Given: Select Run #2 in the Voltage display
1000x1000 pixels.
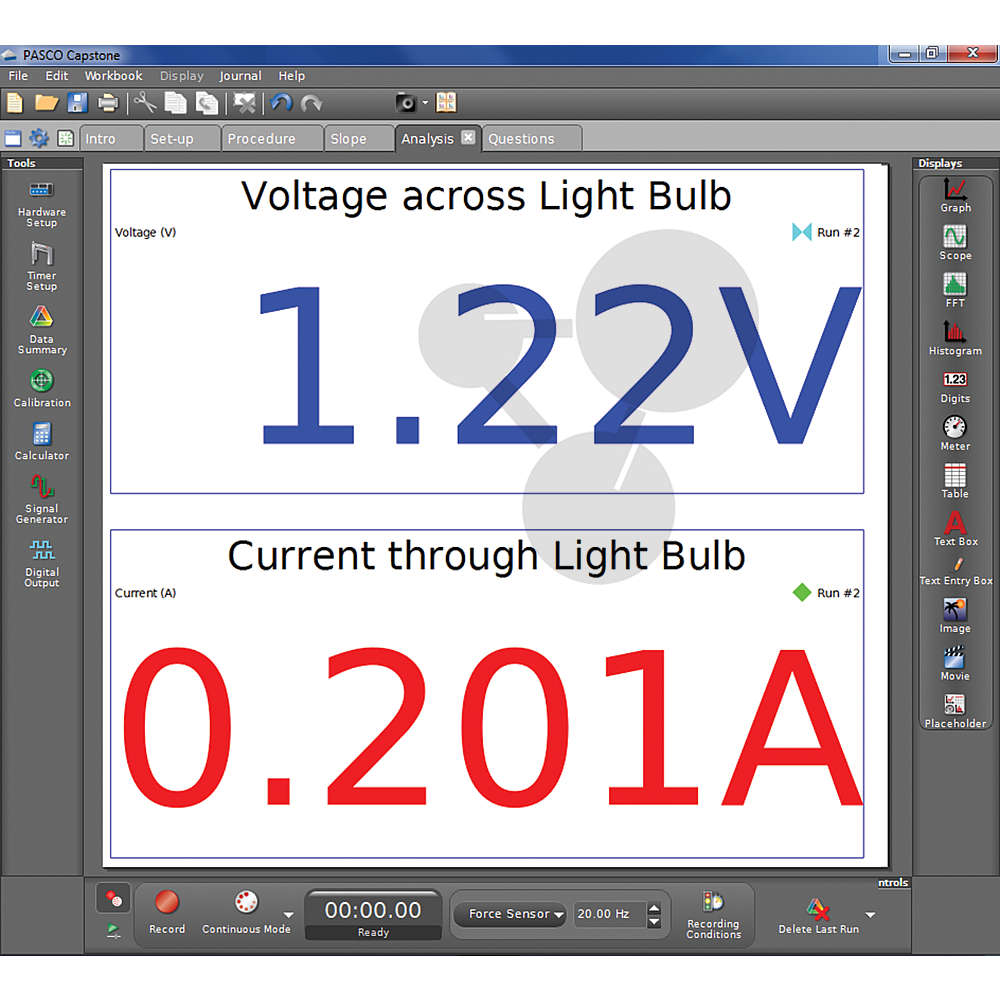Looking at the screenshot, I should (x=826, y=232).
